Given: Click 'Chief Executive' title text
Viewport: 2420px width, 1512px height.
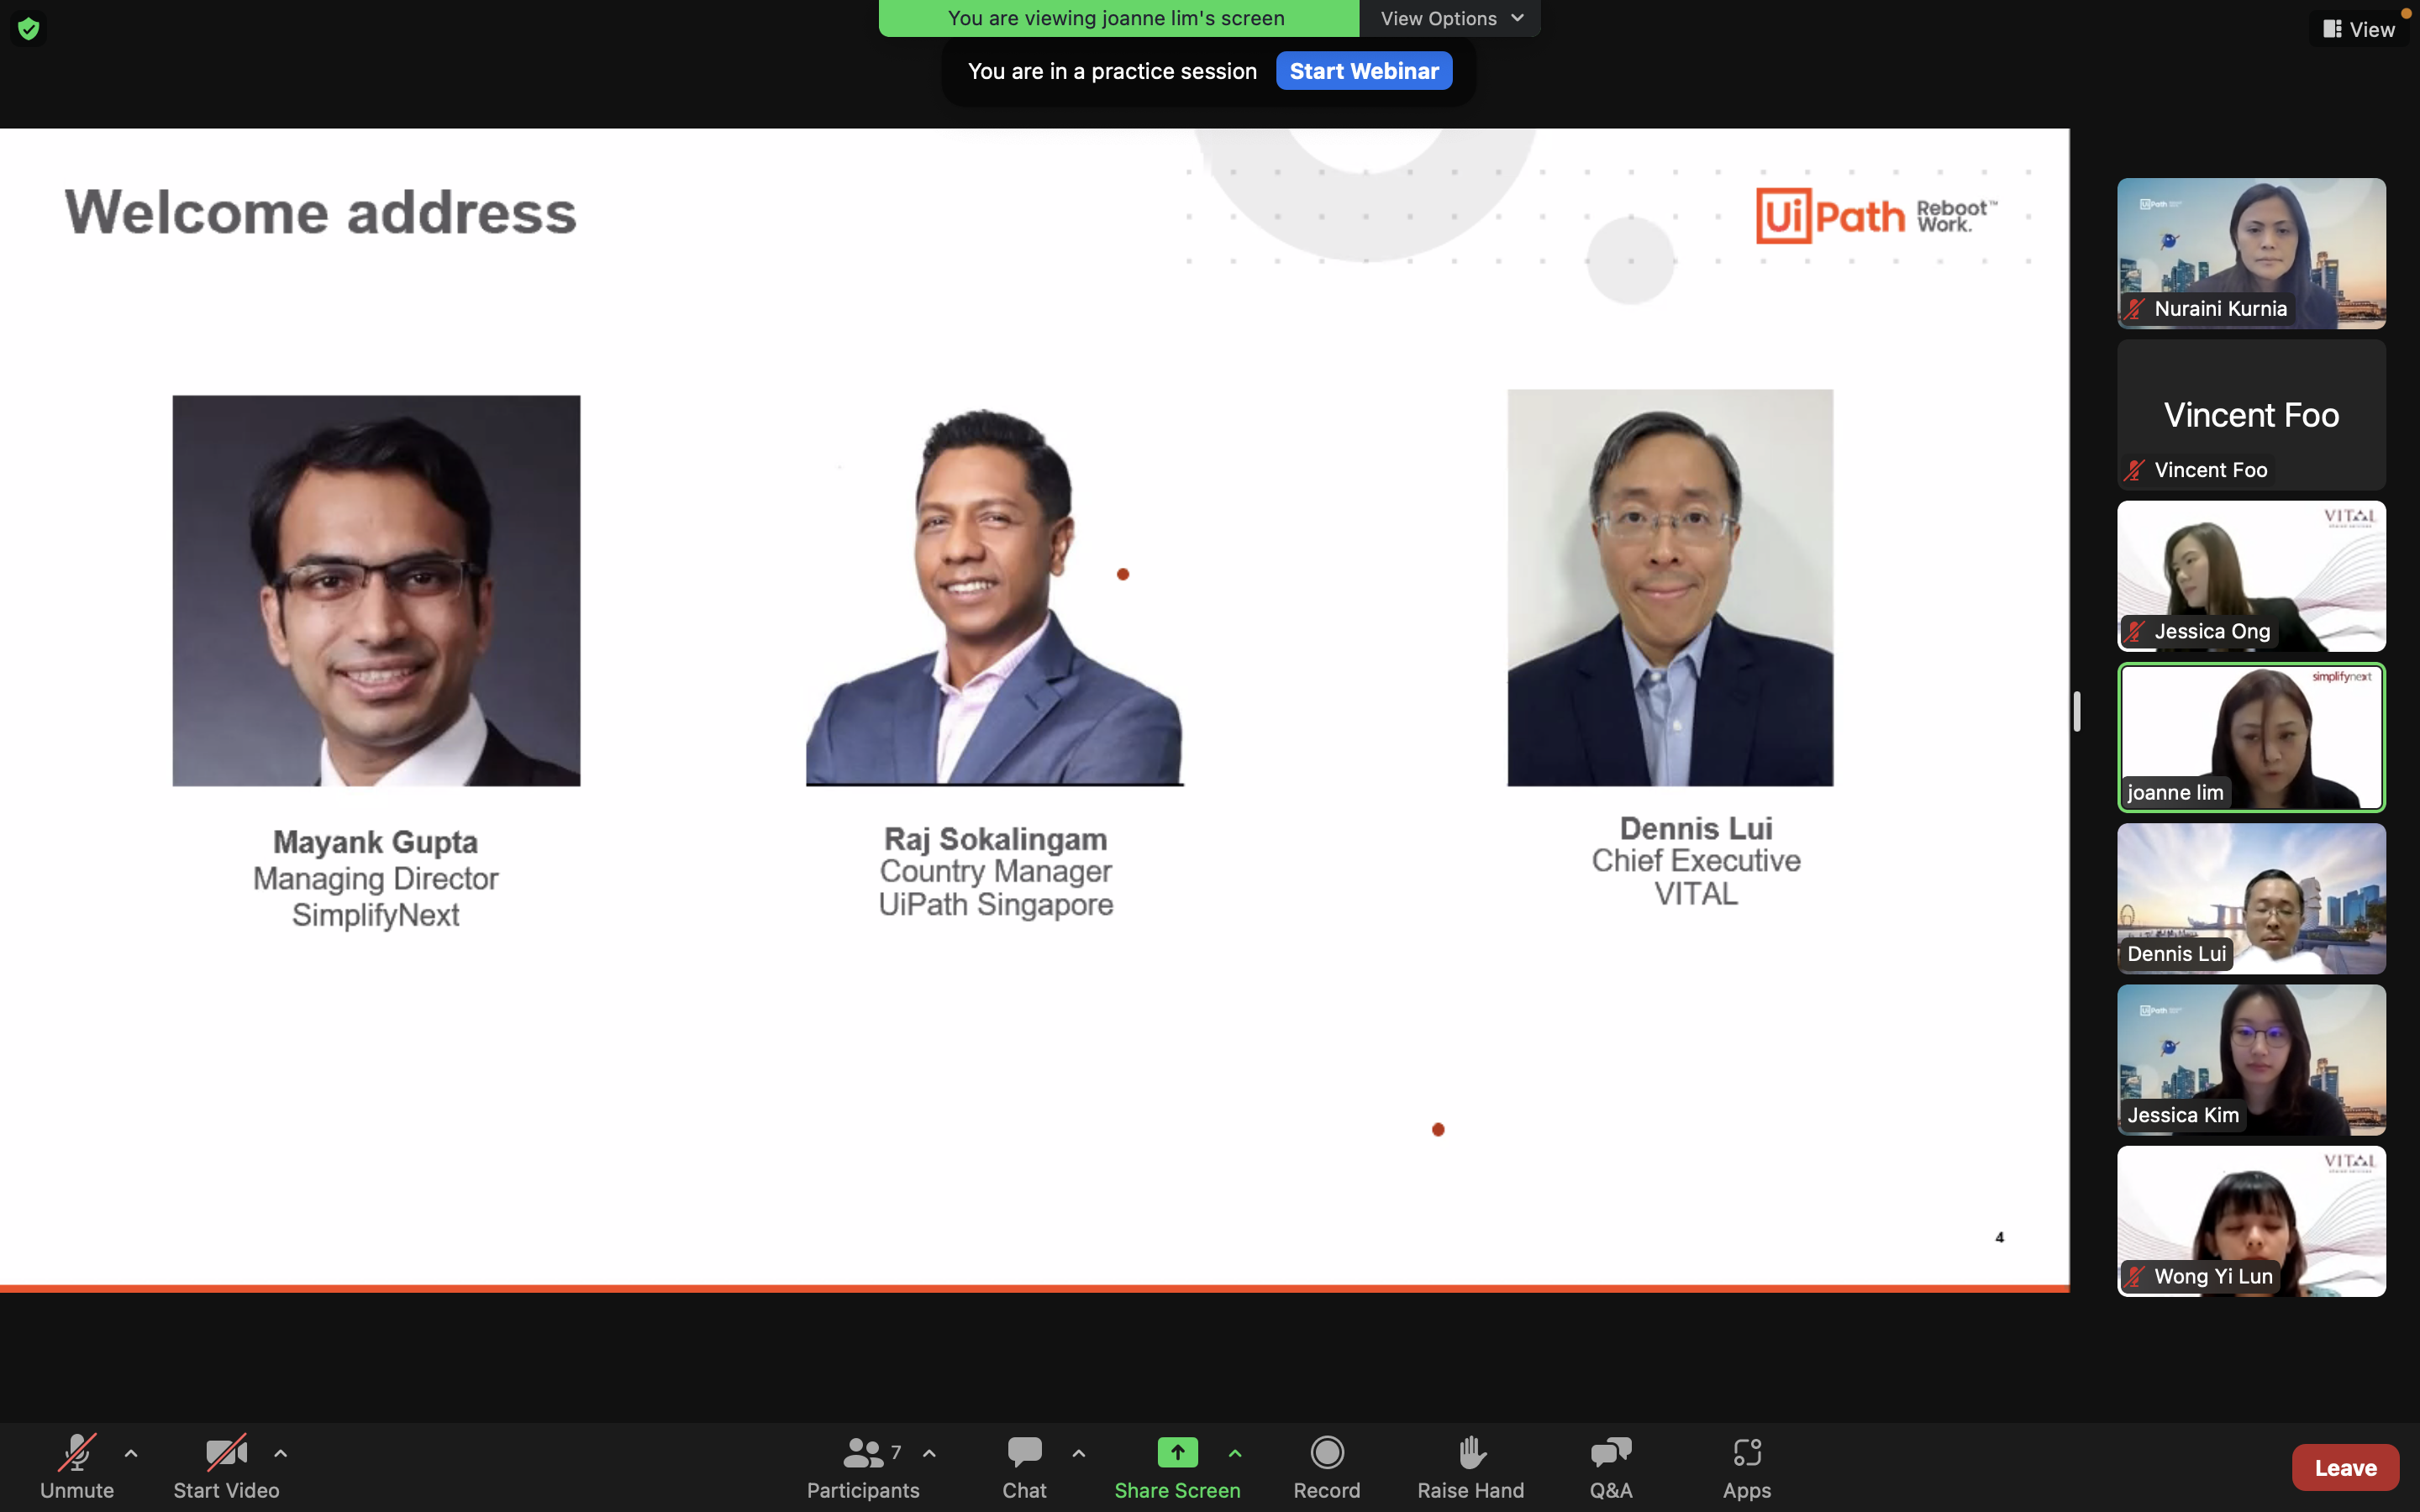Looking at the screenshot, I should 1696,860.
